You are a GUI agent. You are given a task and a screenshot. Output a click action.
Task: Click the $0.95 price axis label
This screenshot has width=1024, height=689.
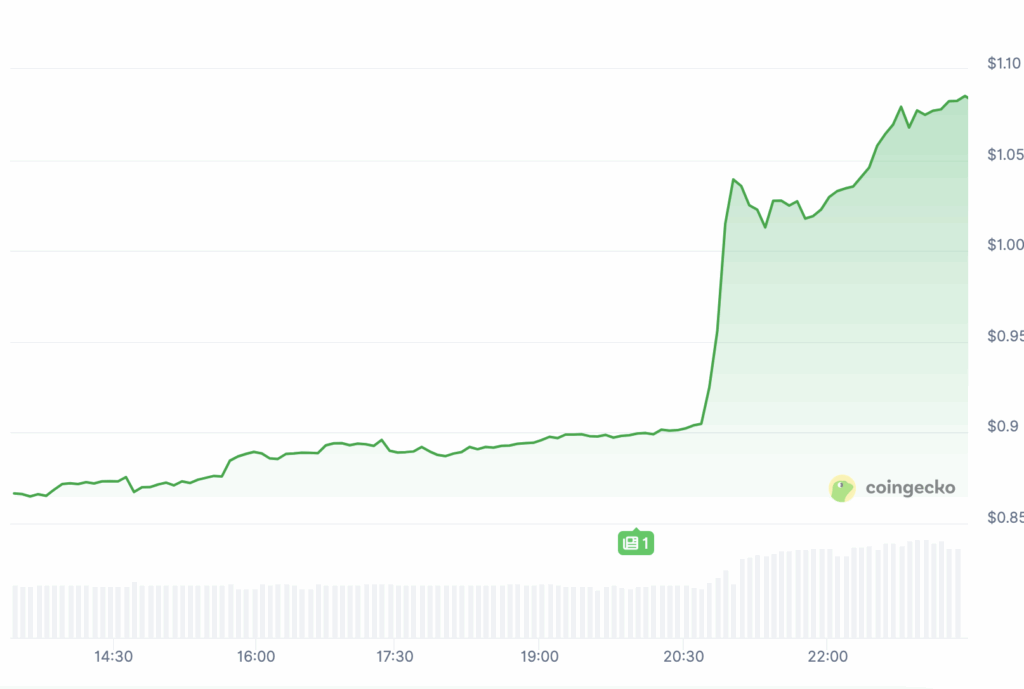pos(1004,336)
